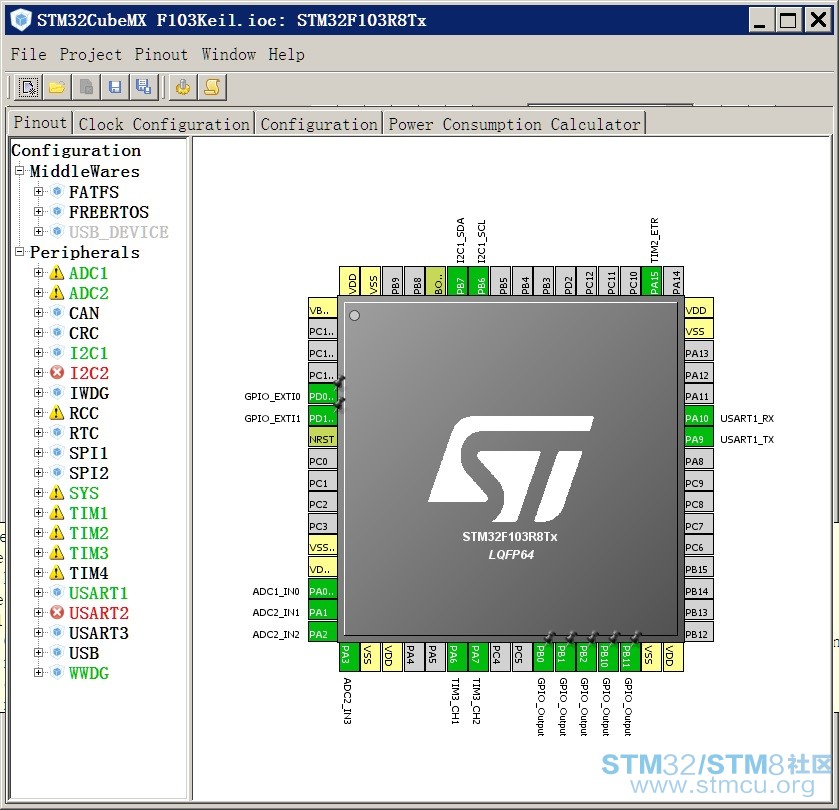Image resolution: width=839 pixels, height=810 pixels.
Task: Select the Pinout tab
Action: (x=40, y=123)
